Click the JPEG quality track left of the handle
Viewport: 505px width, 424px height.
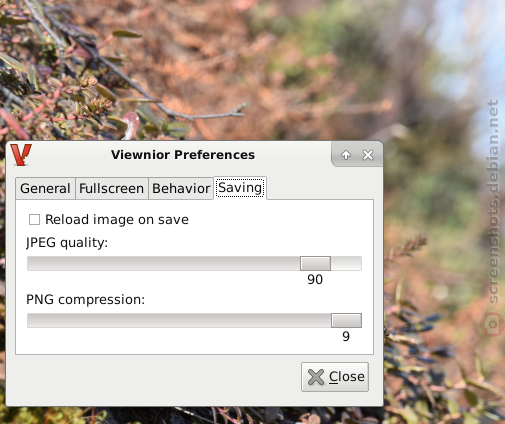click(163, 263)
